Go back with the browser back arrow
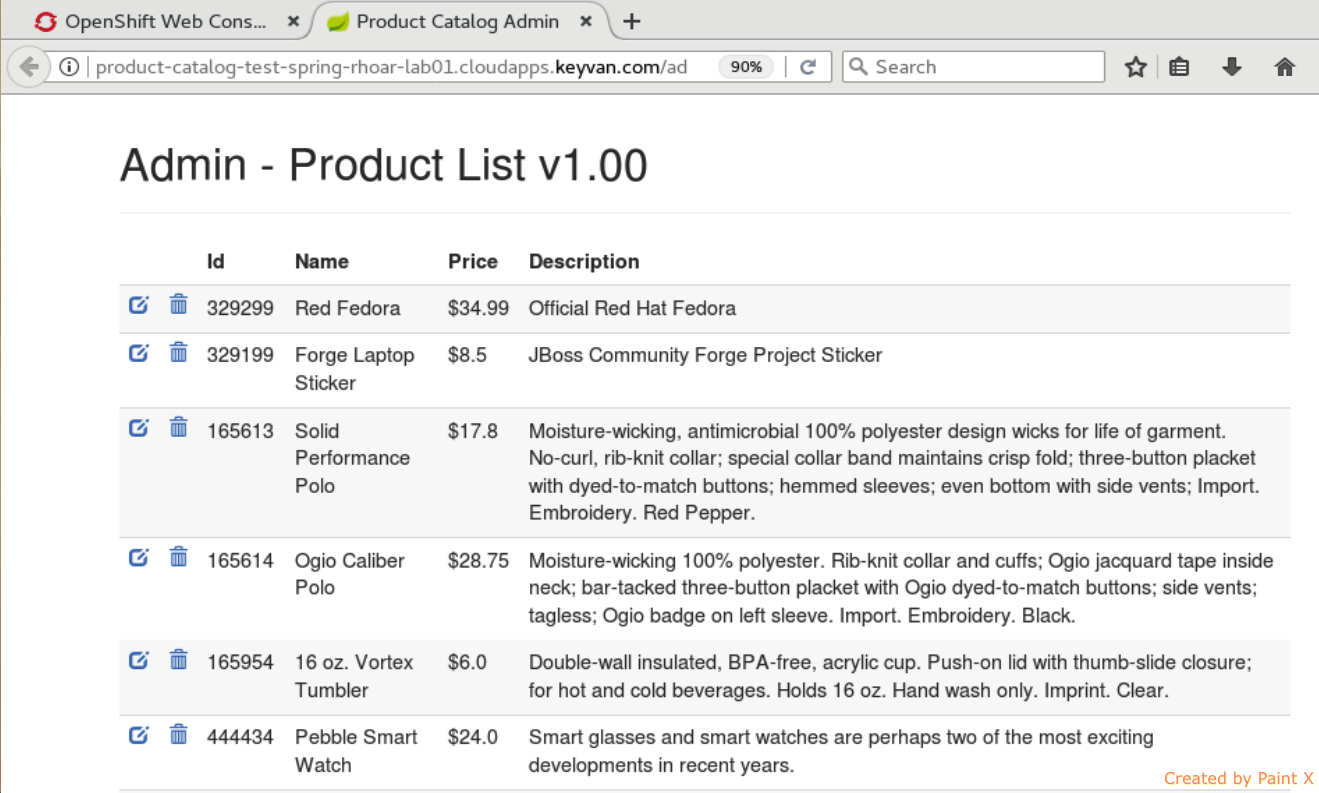Viewport: 1319px width, 793px height. point(29,67)
